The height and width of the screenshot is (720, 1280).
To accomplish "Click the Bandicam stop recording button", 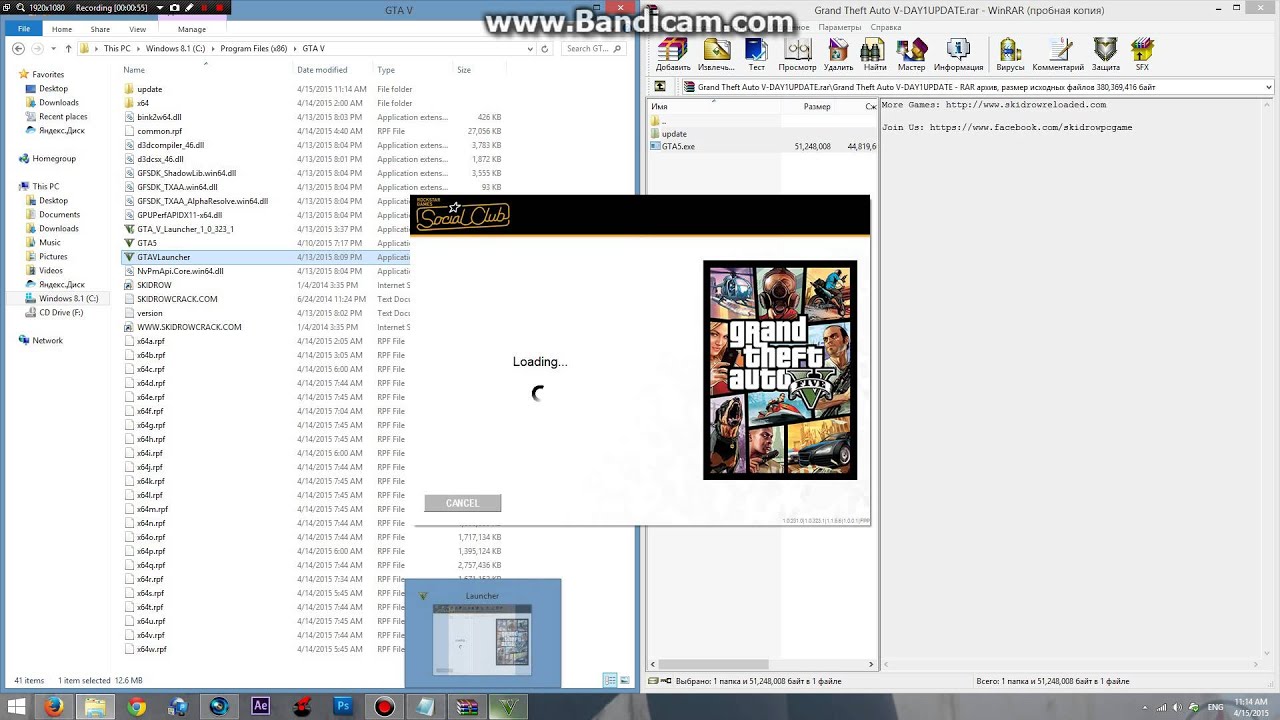I will tap(220, 8).
